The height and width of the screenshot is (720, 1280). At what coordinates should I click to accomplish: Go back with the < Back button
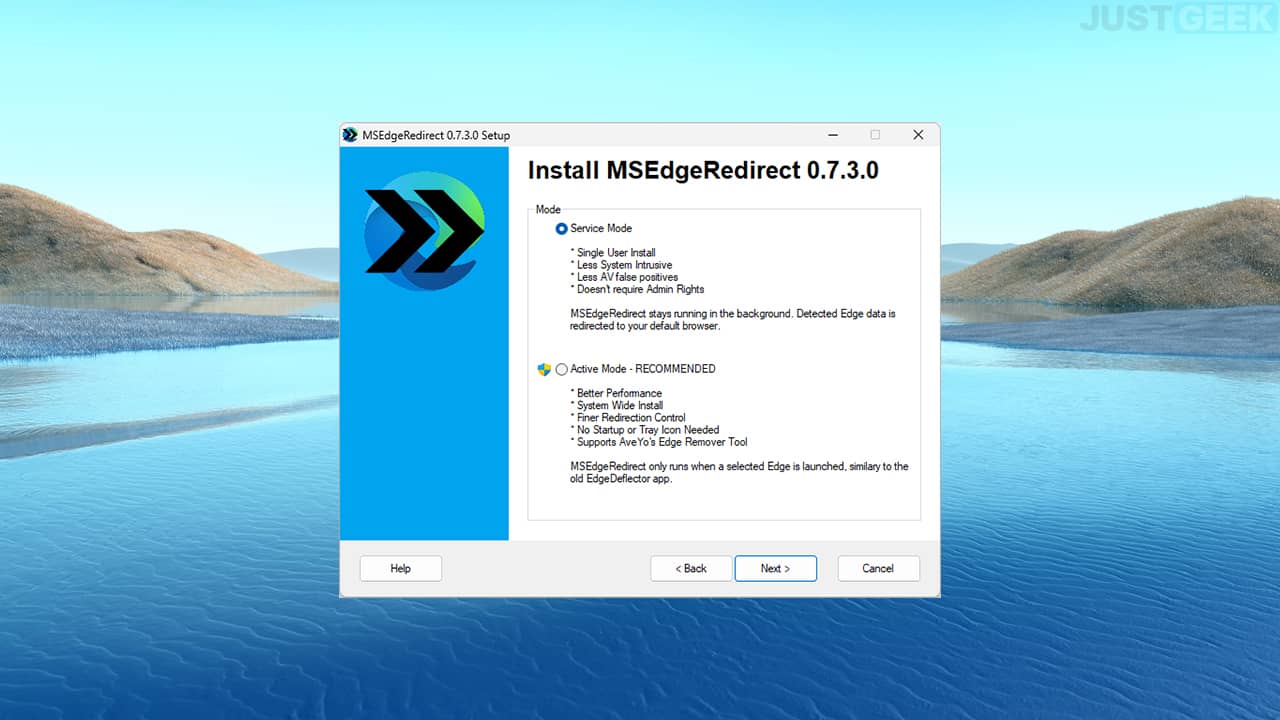tap(691, 568)
